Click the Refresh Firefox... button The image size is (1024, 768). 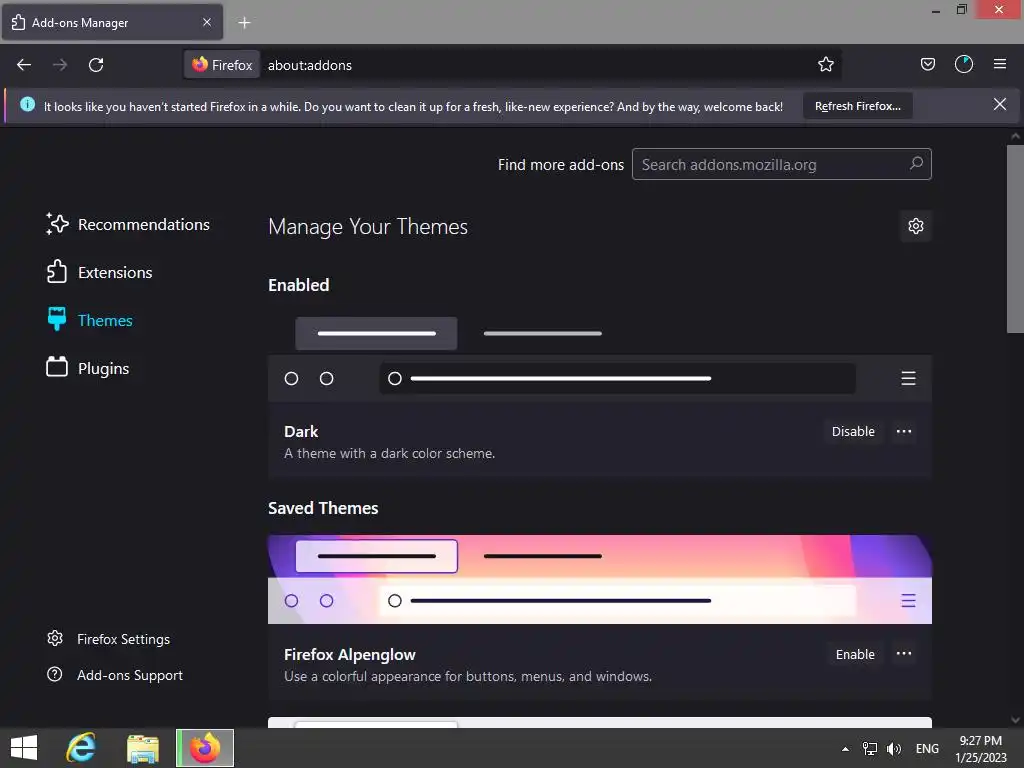[x=857, y=106]
